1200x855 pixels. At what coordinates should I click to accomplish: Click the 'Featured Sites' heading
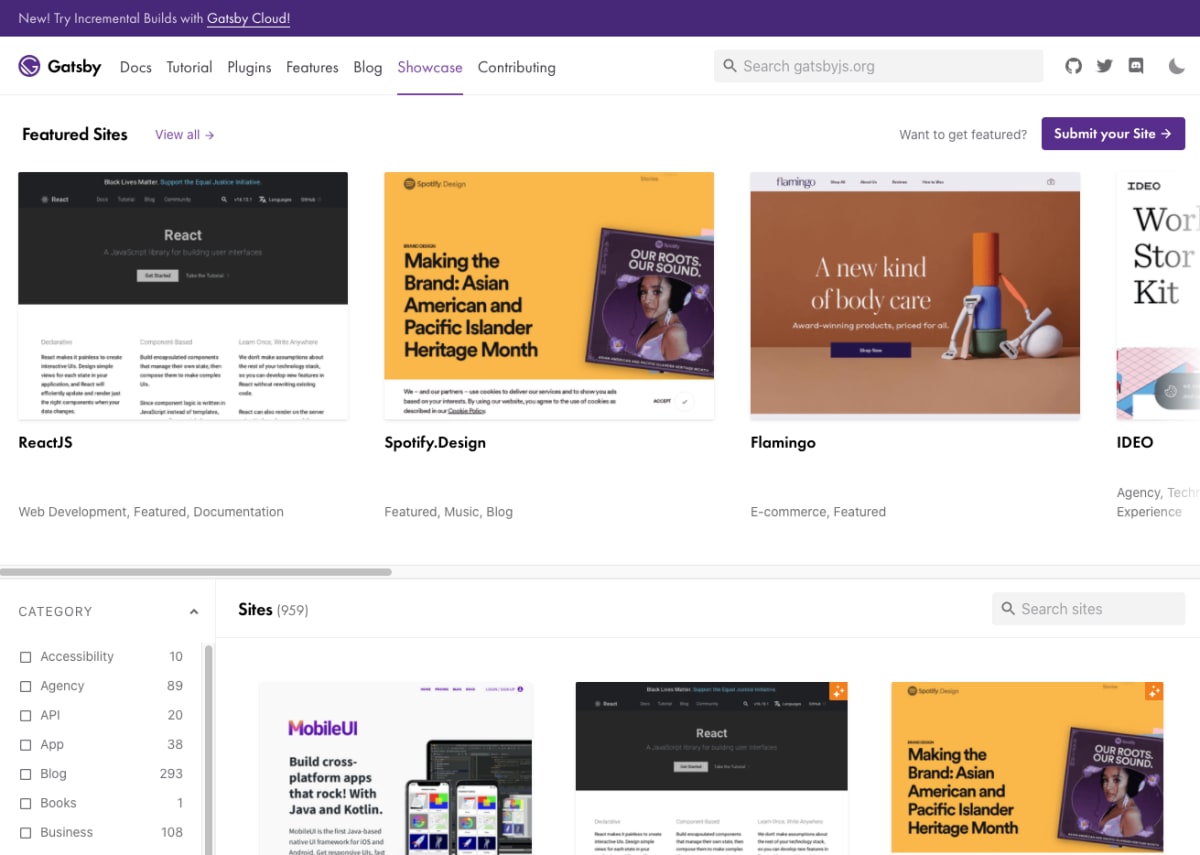75,134
